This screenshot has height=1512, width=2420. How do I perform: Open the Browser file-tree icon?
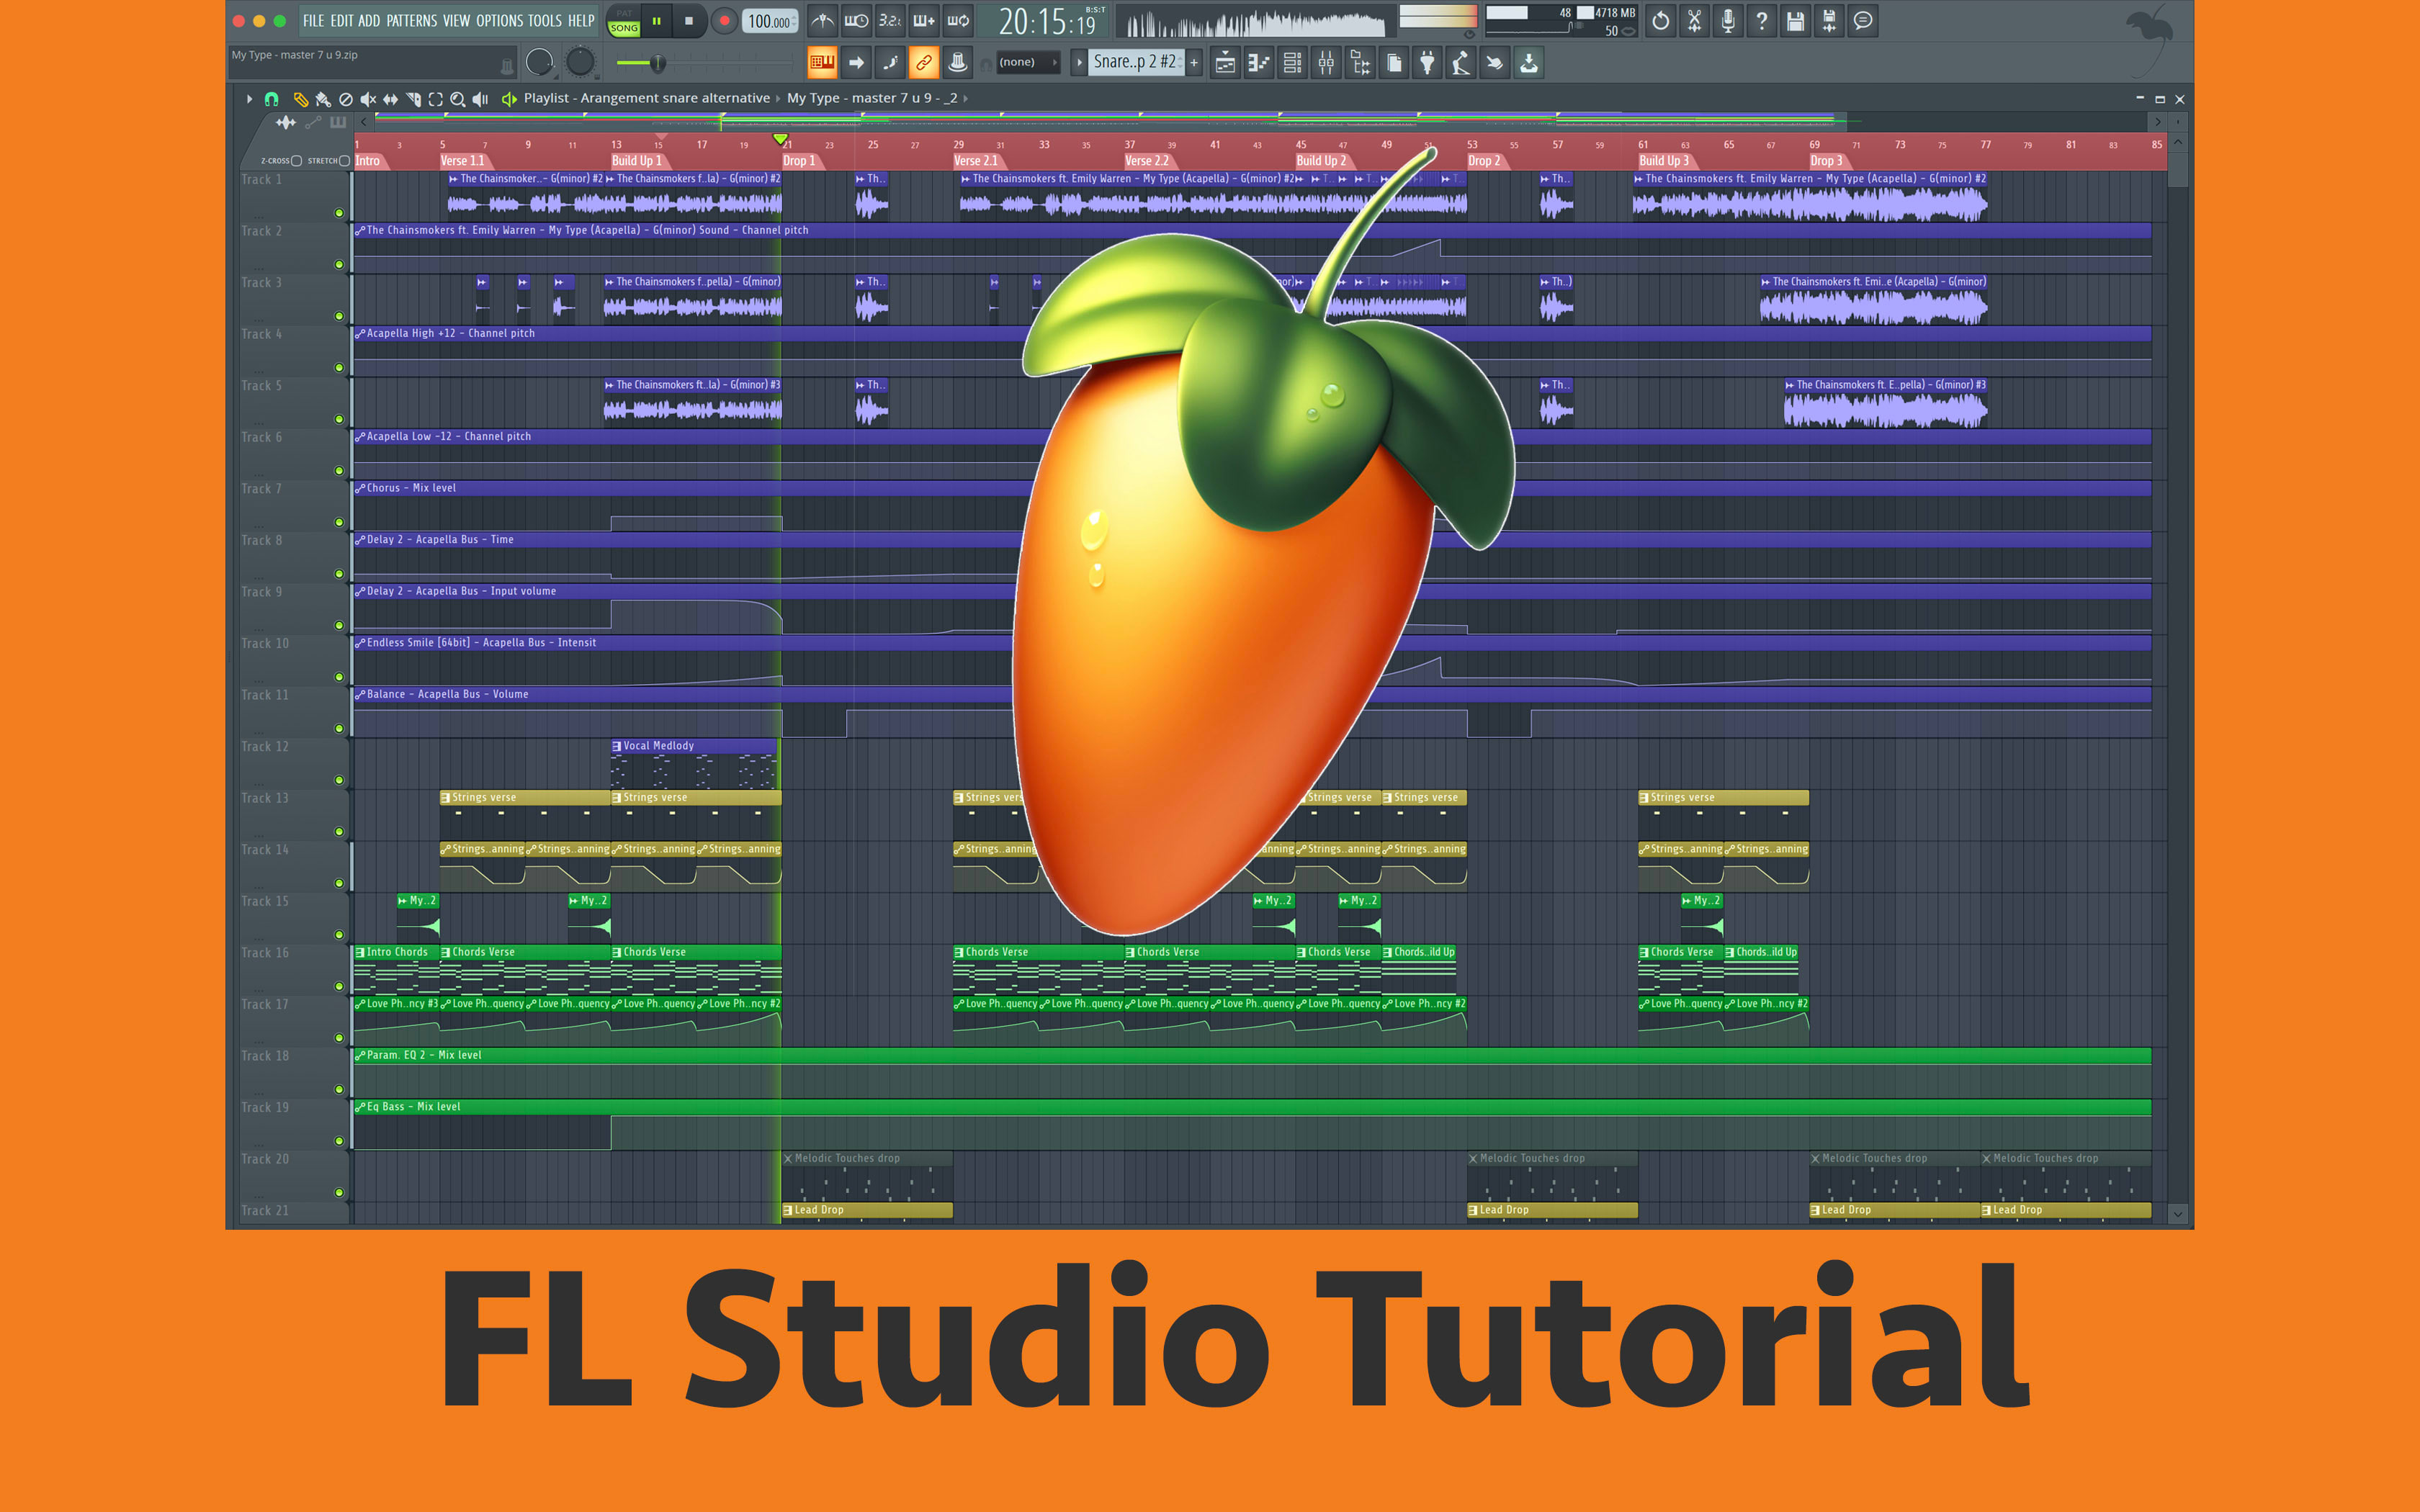click(1360, 63)
